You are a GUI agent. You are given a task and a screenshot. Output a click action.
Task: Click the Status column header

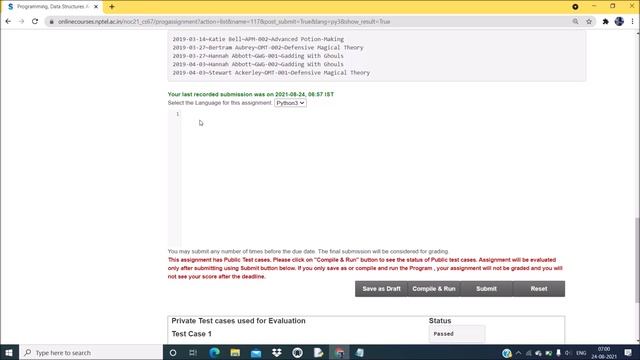coord(440,321)
